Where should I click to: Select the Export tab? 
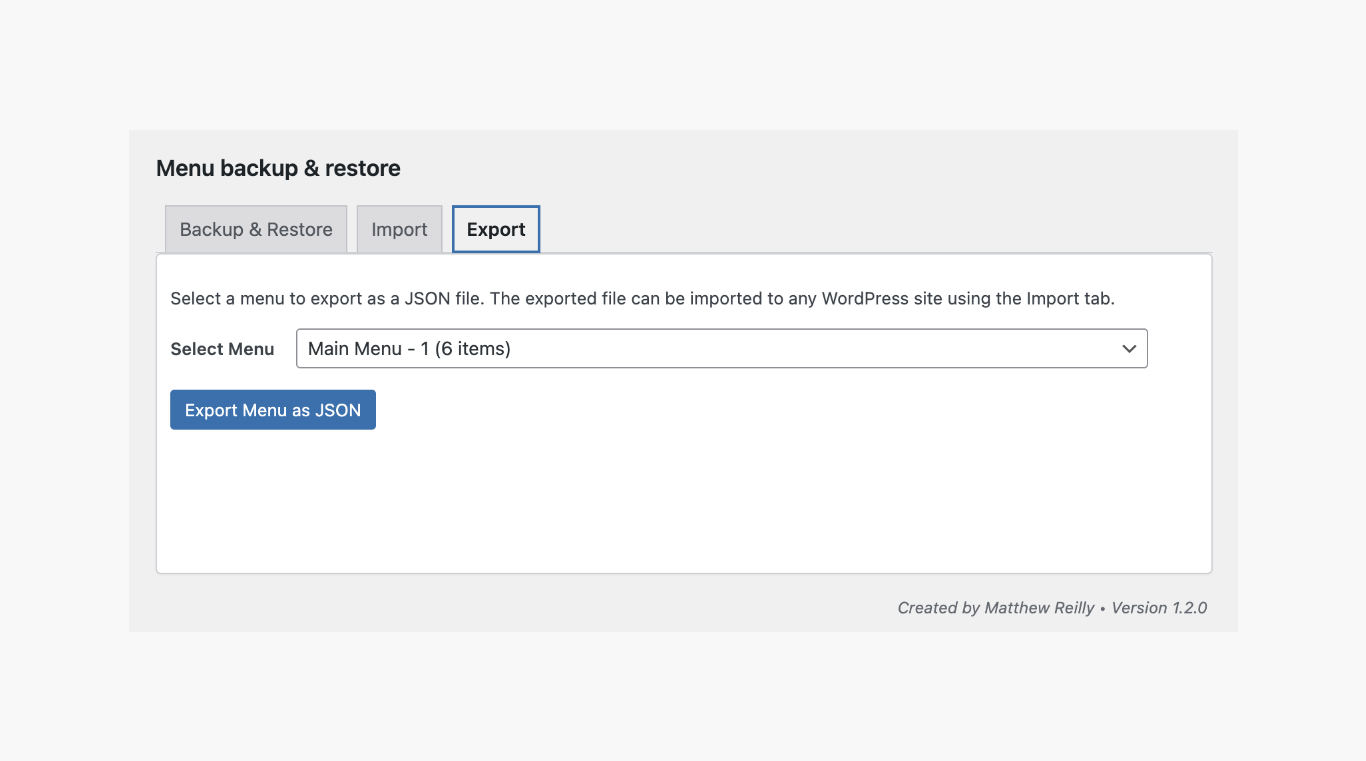pos(496,230)
